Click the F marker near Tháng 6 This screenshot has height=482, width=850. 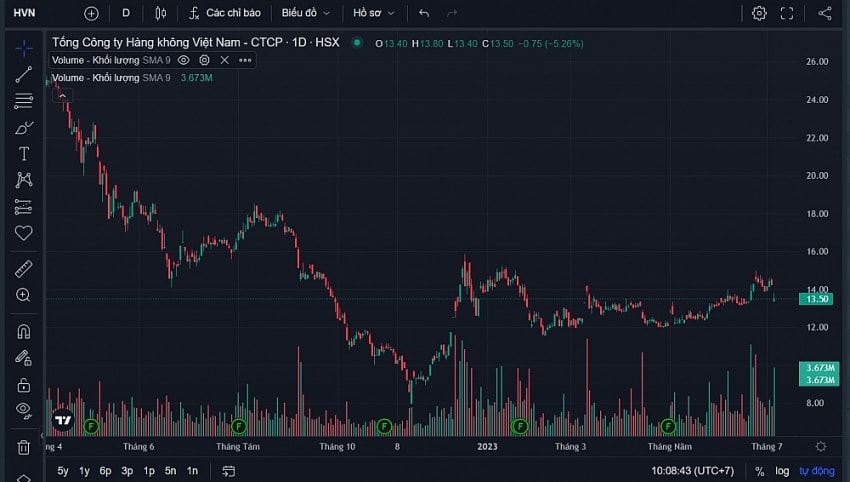click(x=91, y=427)
